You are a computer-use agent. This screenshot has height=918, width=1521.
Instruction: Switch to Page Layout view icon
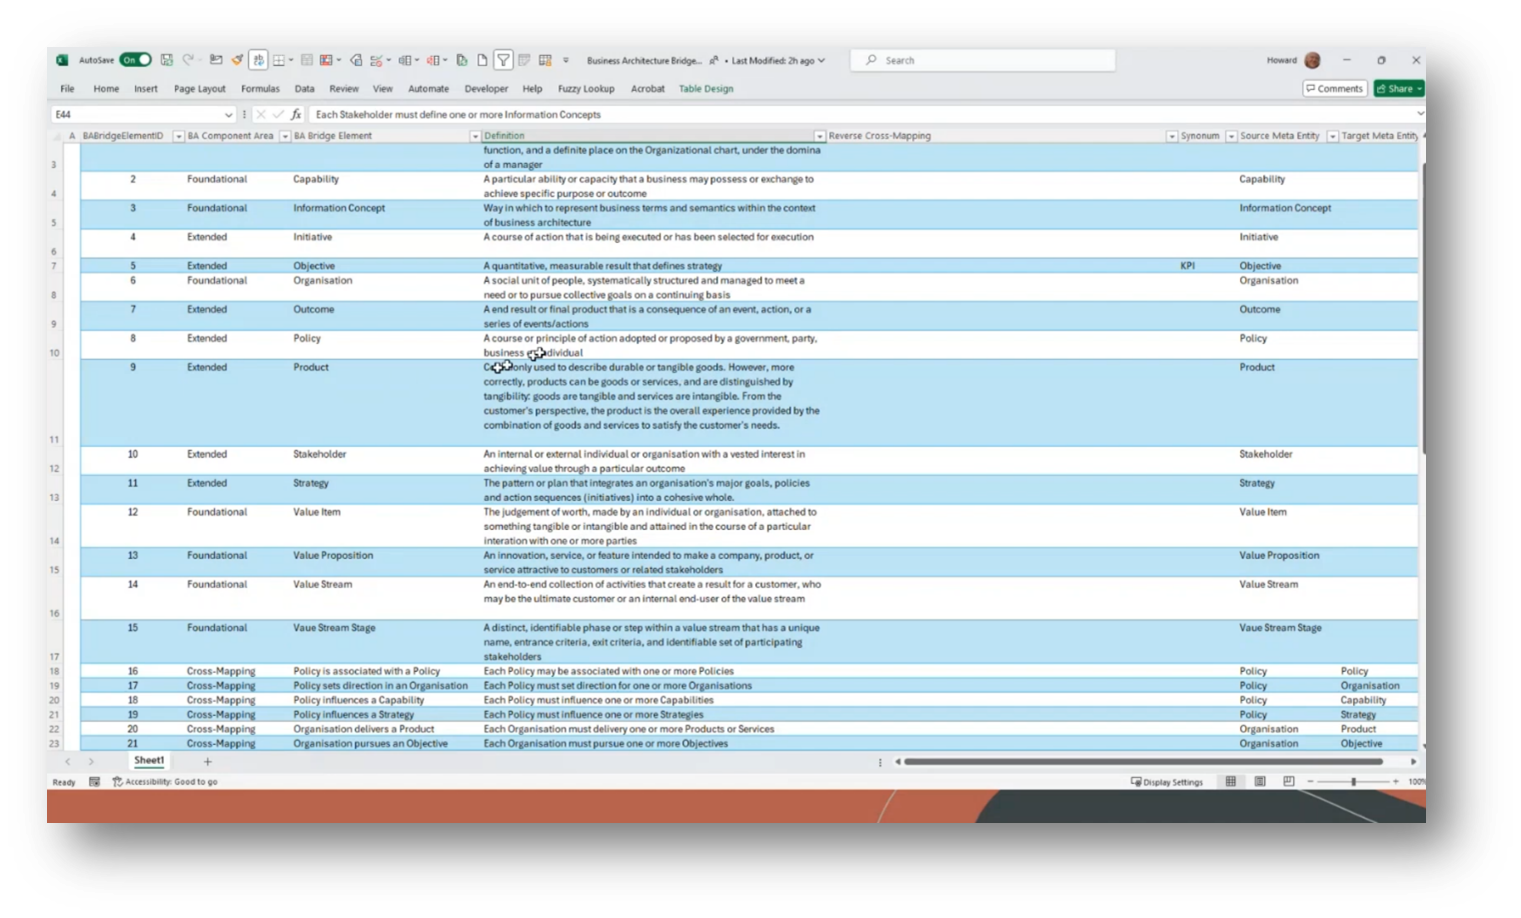pyautogui.click(x=1260, y=782)
